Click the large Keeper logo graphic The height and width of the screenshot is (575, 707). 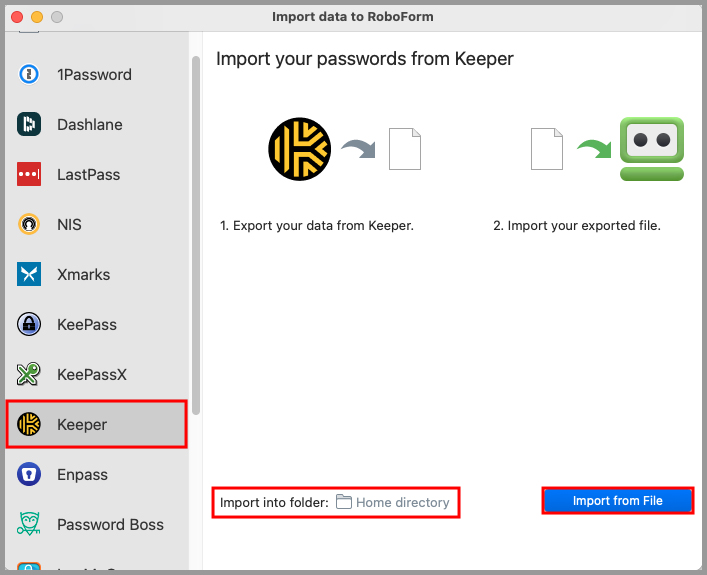coord(299,149)
